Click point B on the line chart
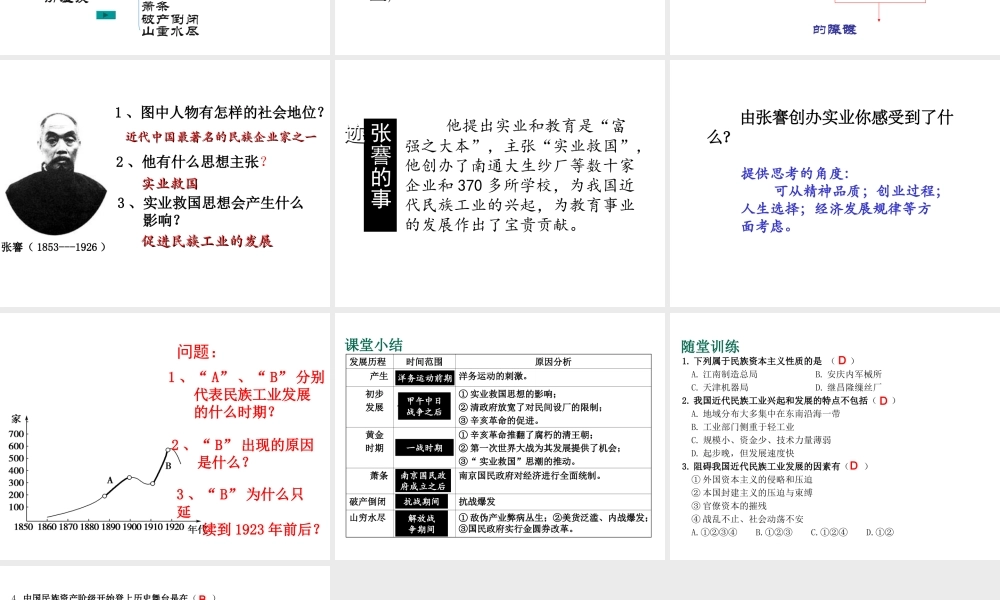Image resolution: width=1000 pixels, height=600 pixels. click(x=168, y=465)
